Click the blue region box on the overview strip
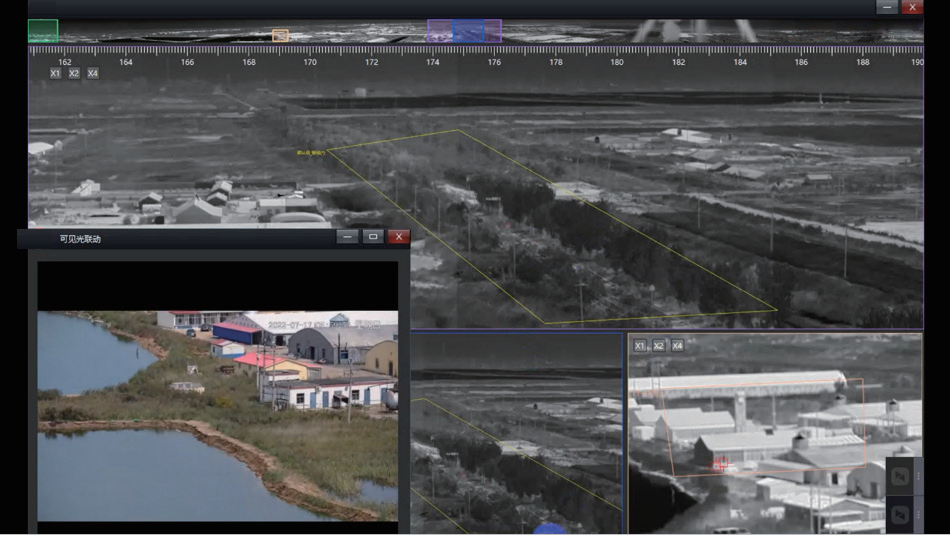 click(x=468, y=31)
